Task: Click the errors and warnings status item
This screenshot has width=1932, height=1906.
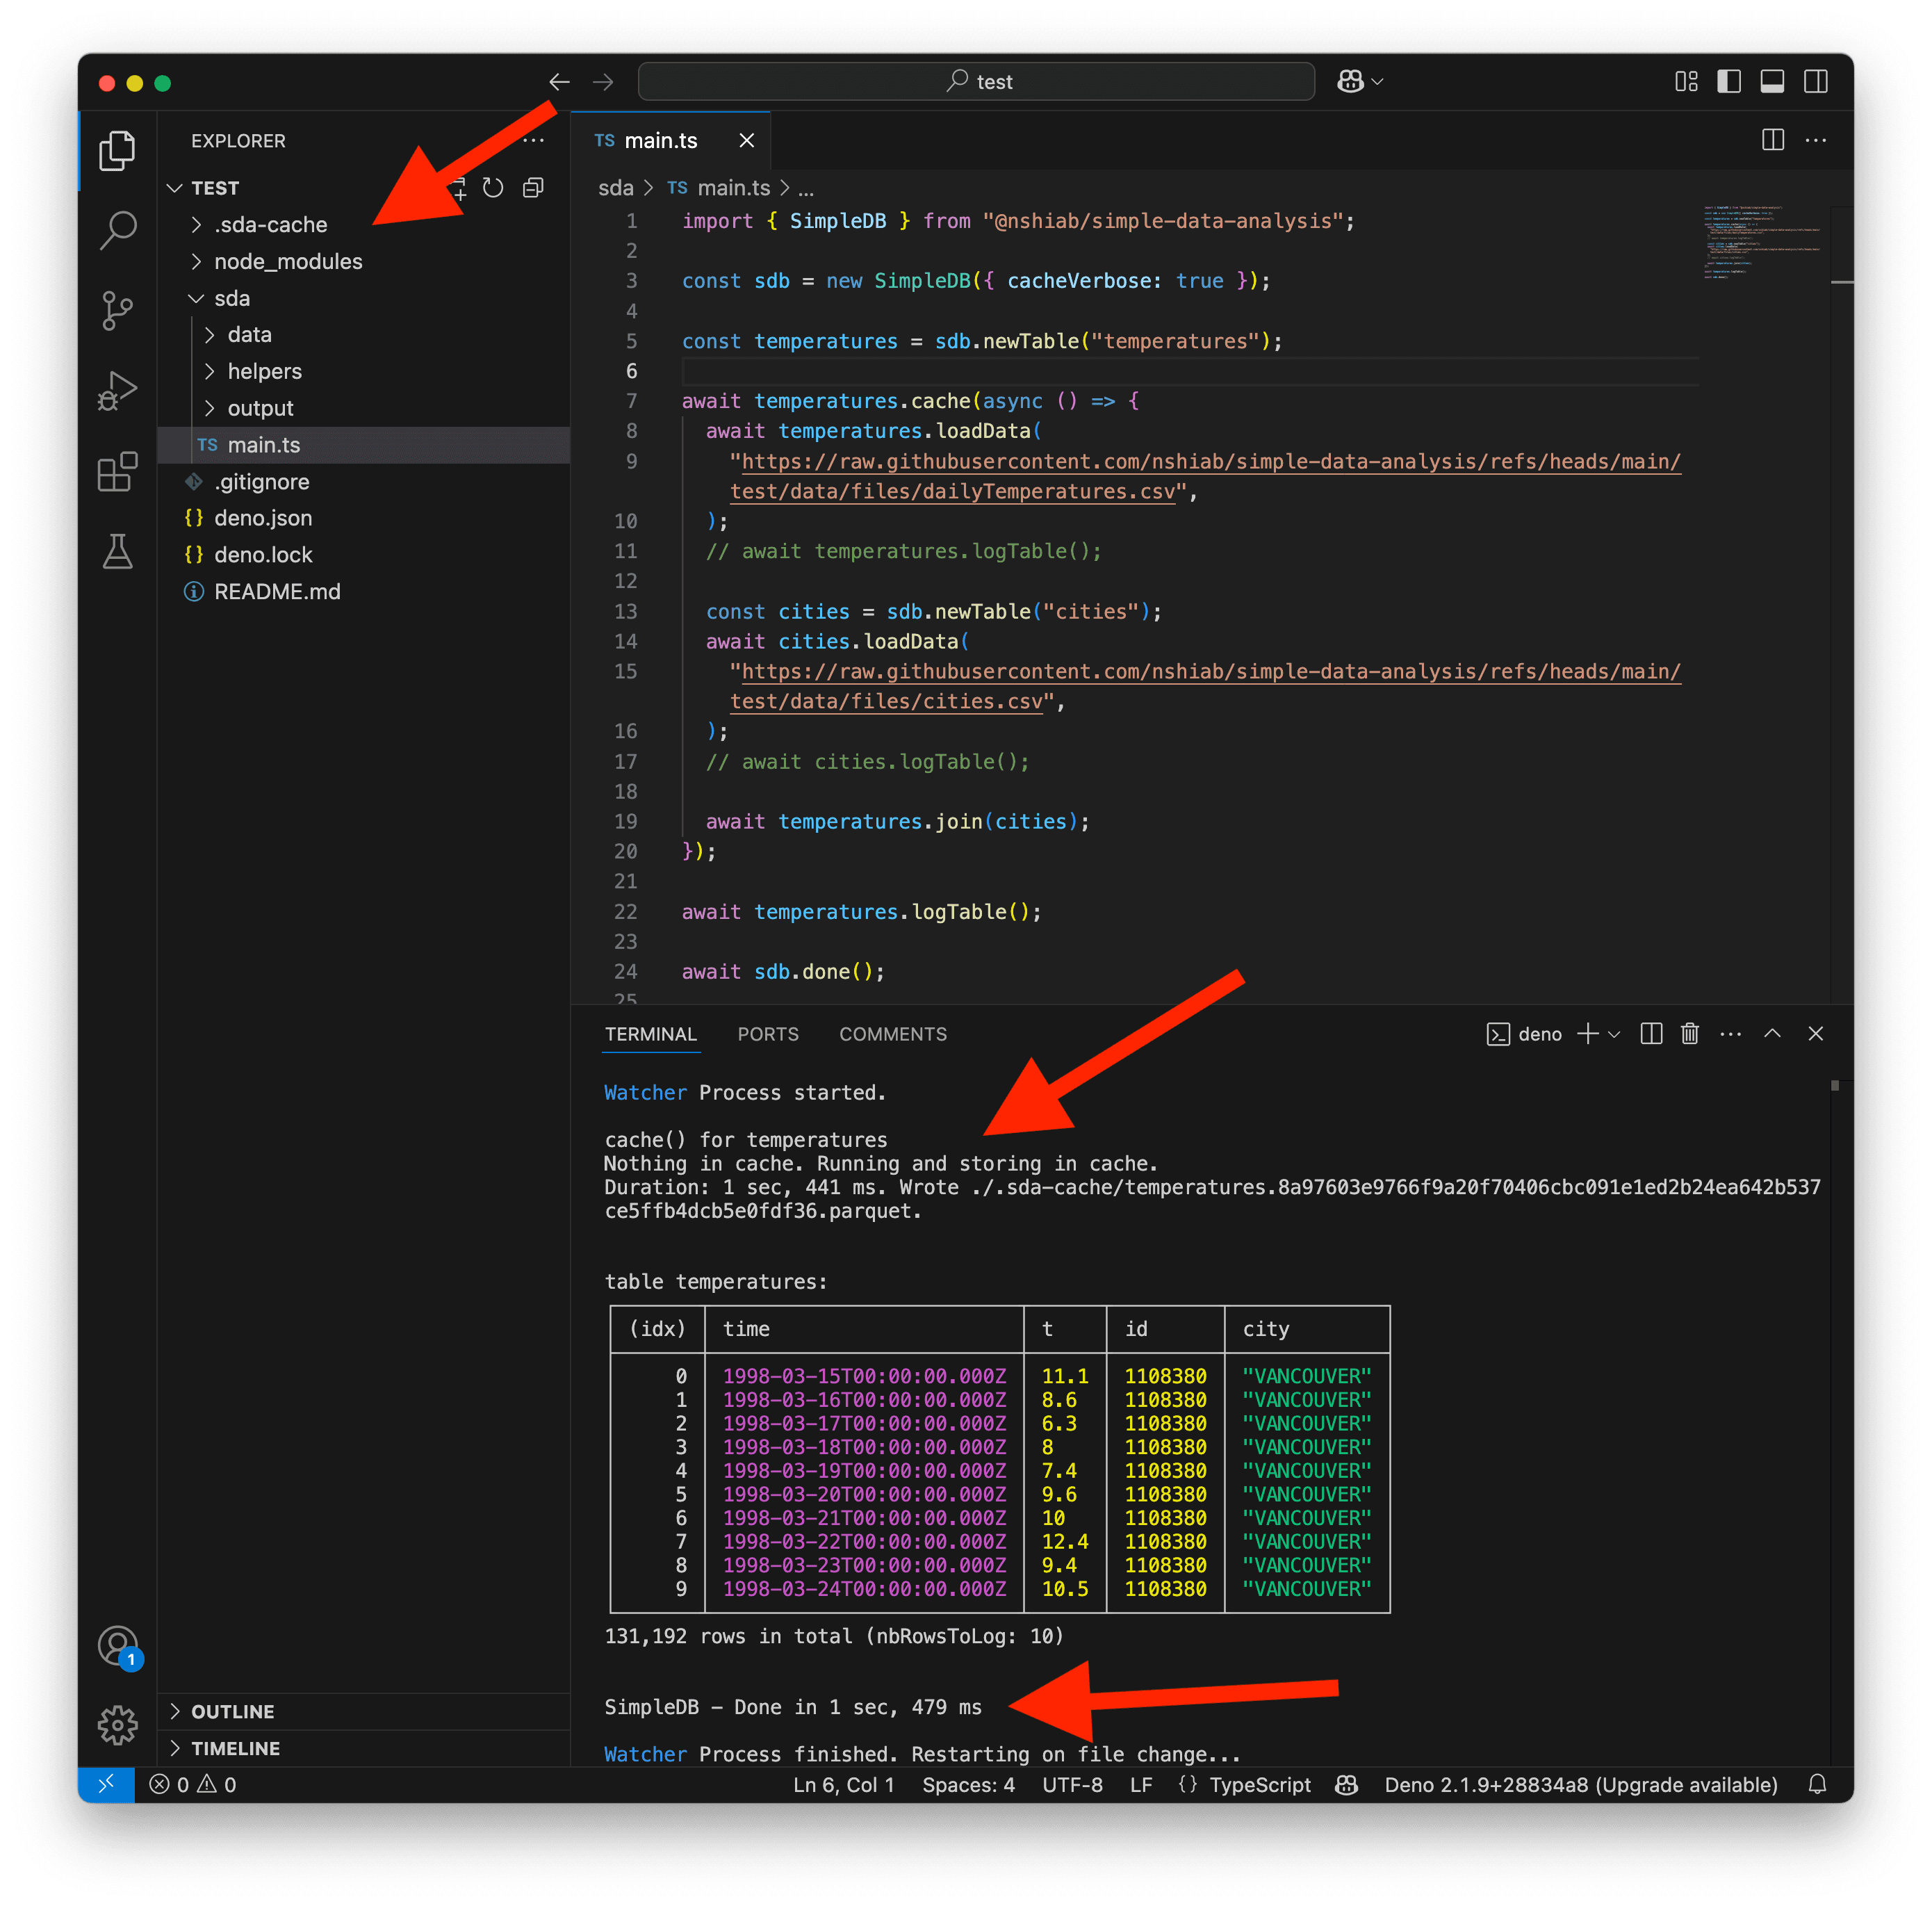Action: [193, 1785]
